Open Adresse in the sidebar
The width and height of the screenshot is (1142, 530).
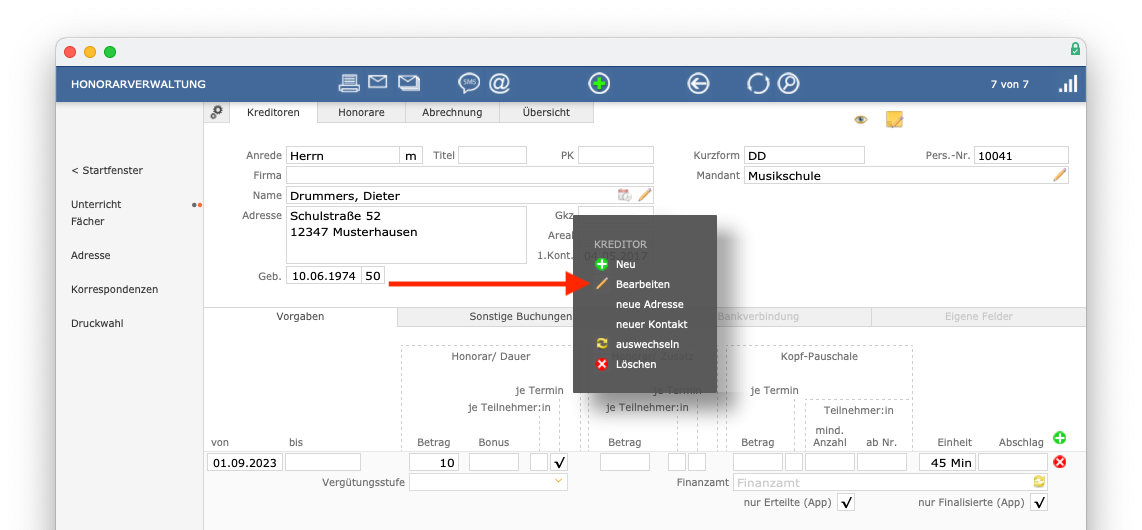tap(90, 256)
